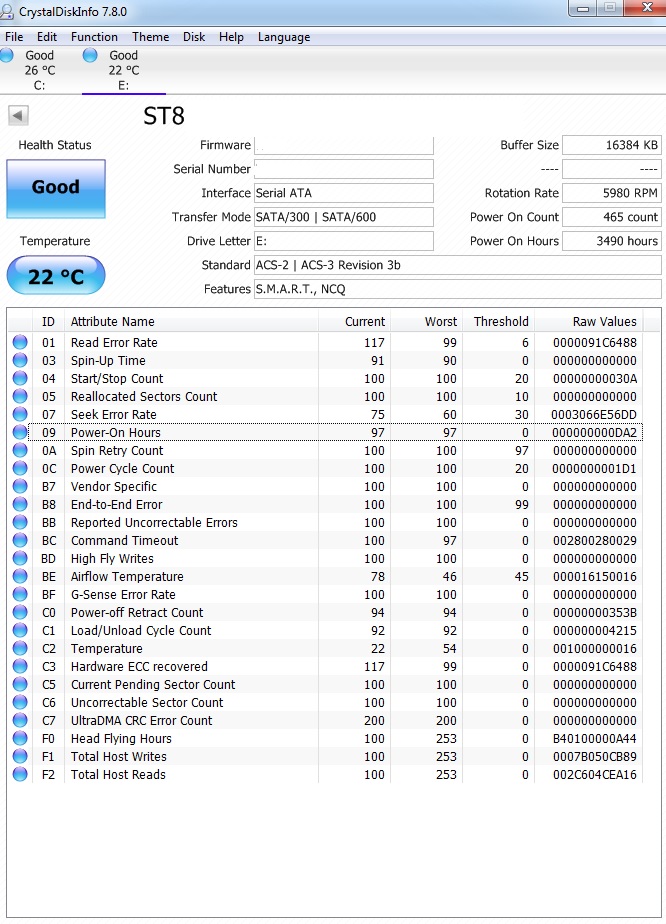Select the Temperature attribute row C2
The image size is (666, 924).
point(325,648)
